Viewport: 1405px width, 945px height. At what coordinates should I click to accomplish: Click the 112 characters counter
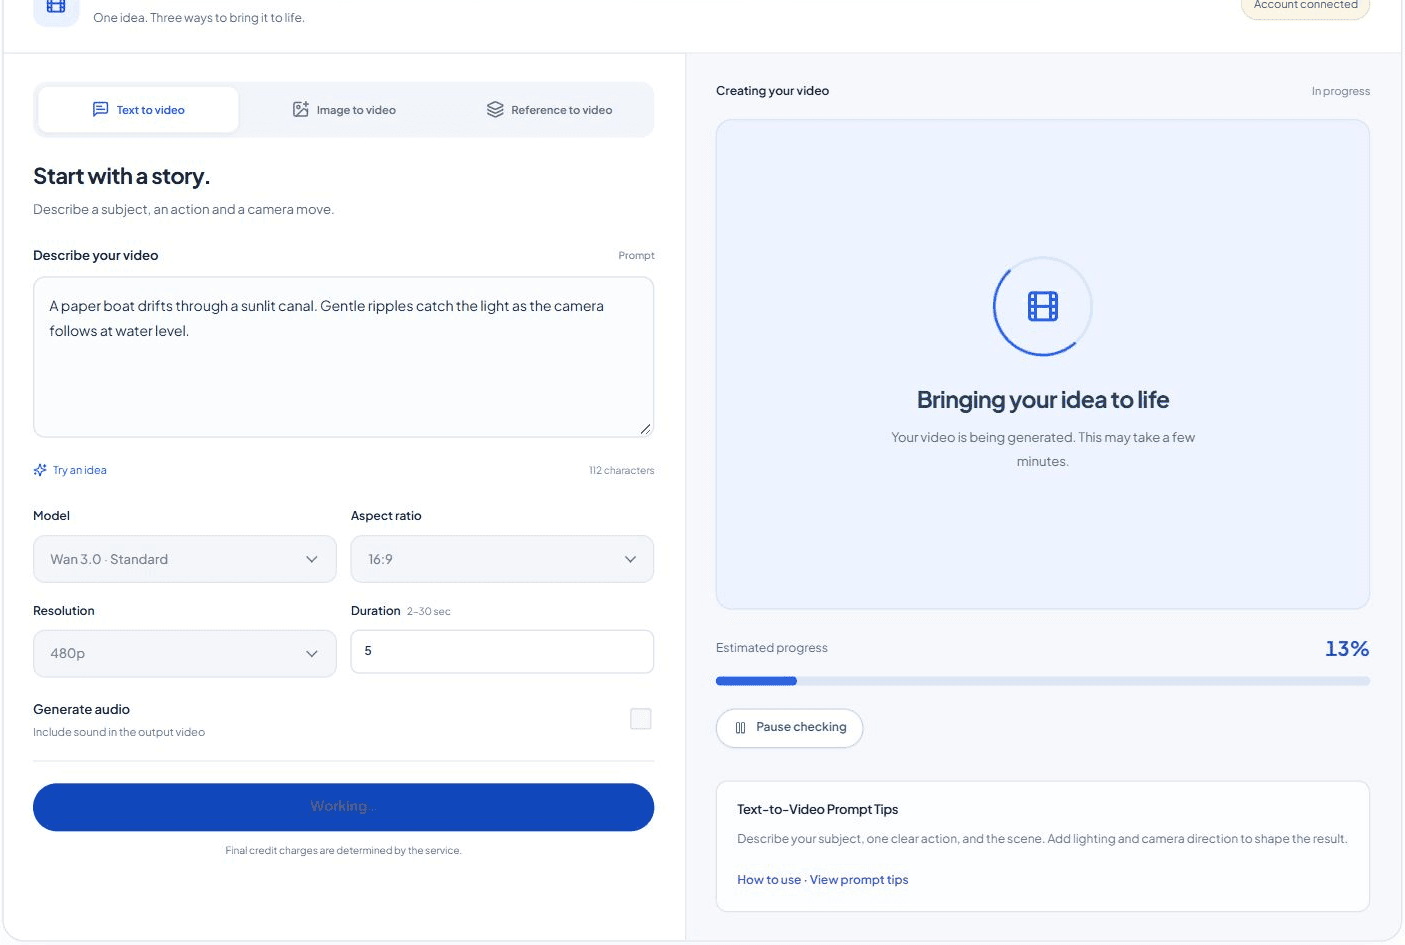click(x=621, y=471)
